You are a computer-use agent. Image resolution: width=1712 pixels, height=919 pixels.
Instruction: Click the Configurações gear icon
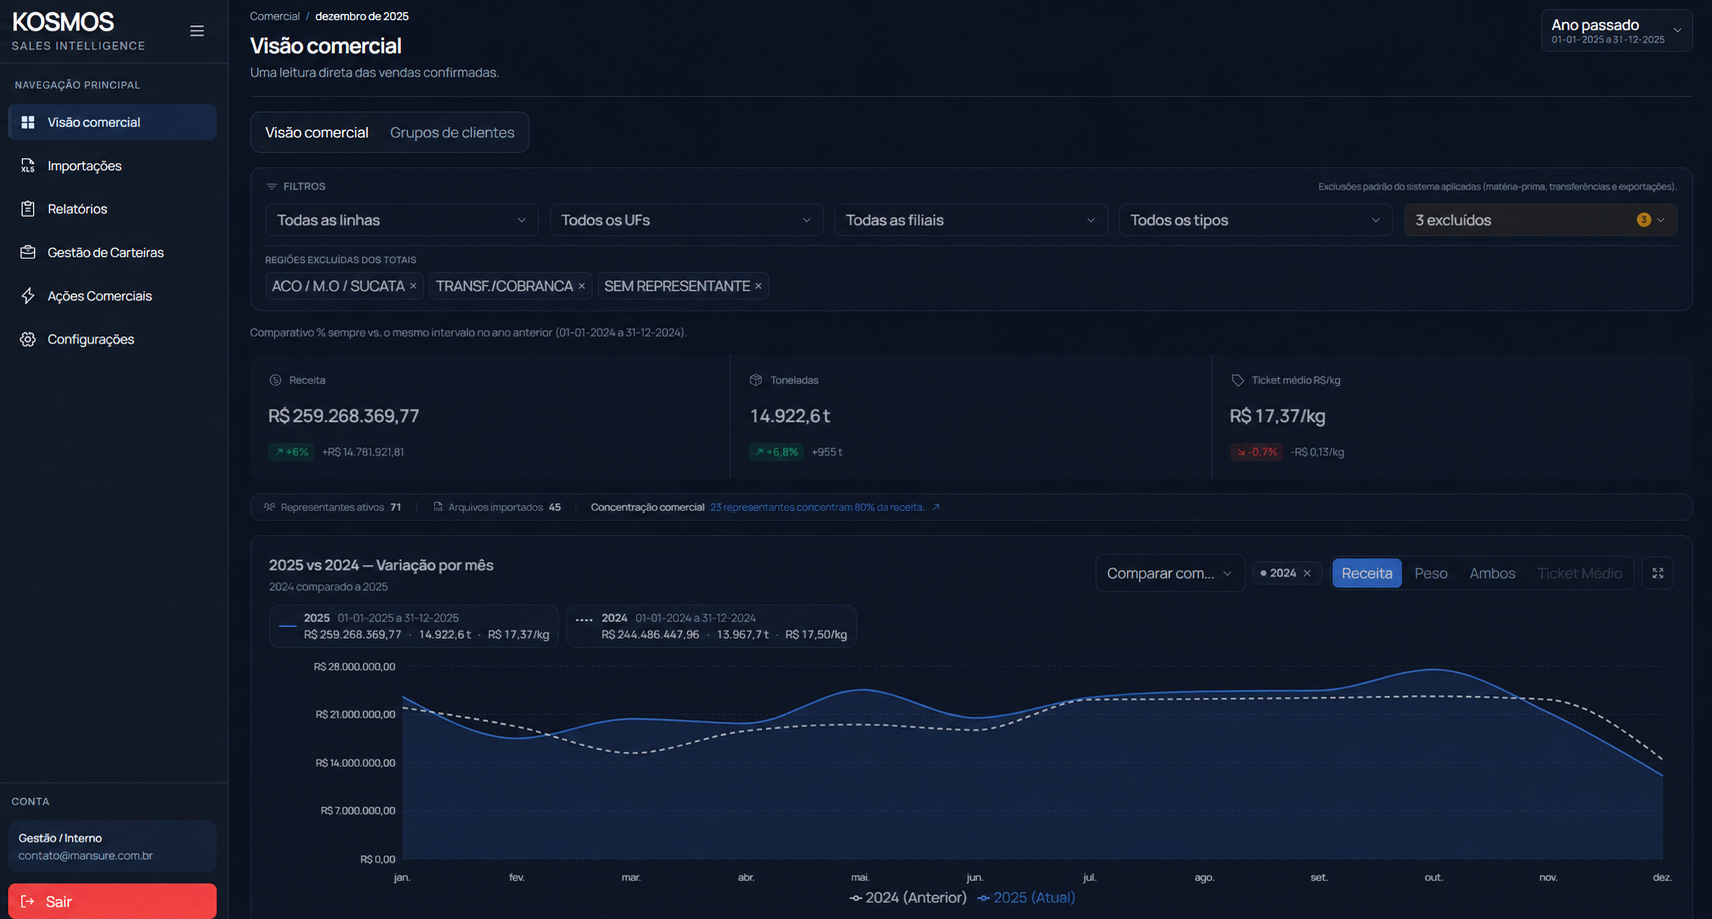(x=28, y=339)
